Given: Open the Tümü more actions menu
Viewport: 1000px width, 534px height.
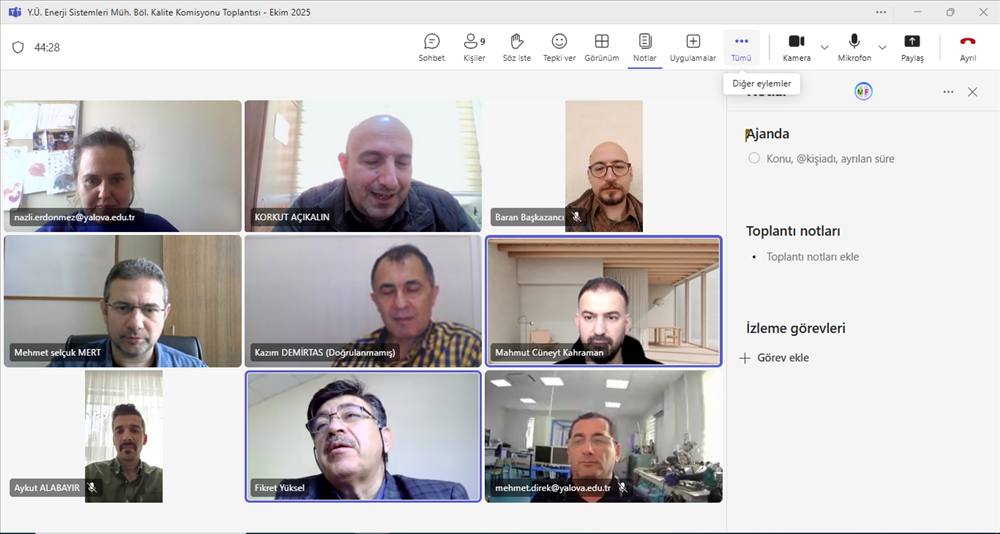Looking at the screenshot, I should pyautogui.click(x=741, y=46).
